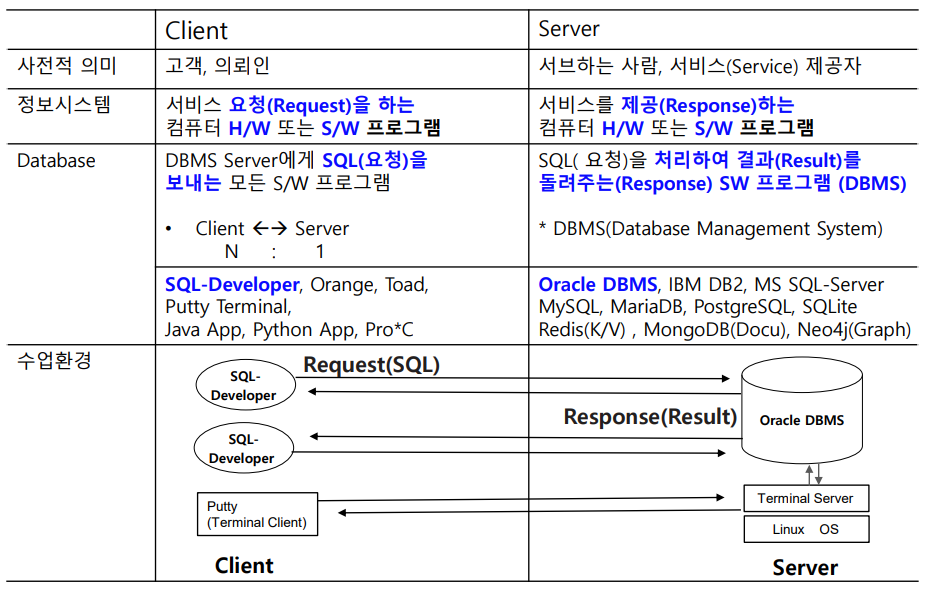
Task: Click the blue "SQL-Developer" text in table
Action: pyautogui.click(x=232, y=284)
